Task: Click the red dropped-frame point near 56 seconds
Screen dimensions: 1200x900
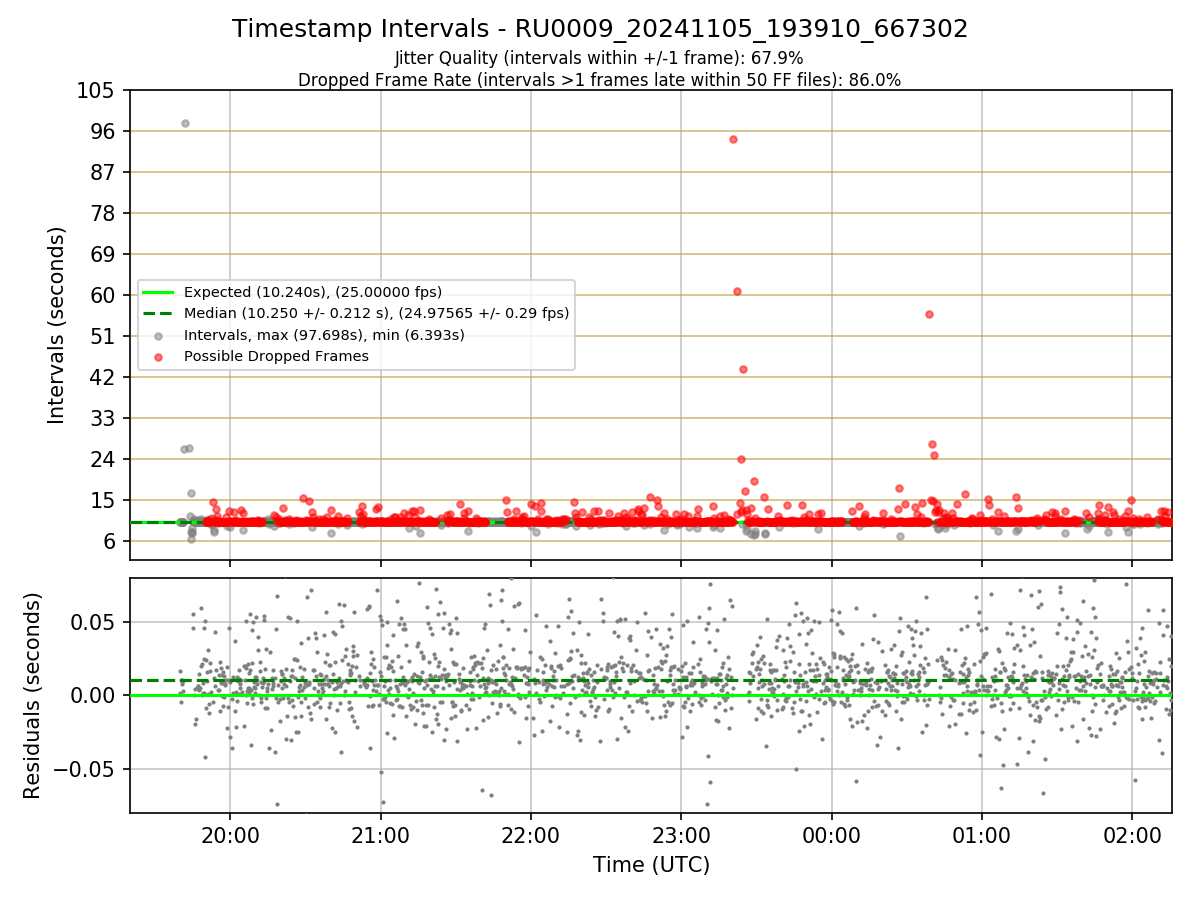Action: pos(929,314)
